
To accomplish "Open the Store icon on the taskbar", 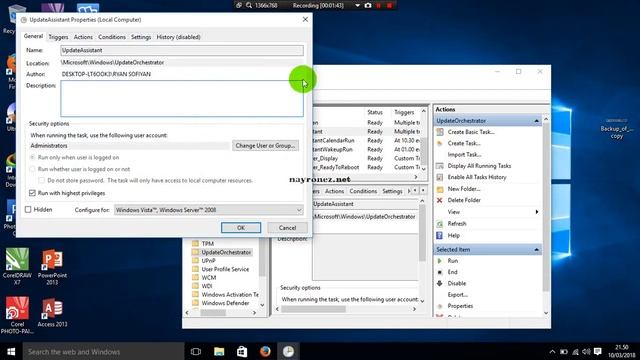I will pos(242,351).
